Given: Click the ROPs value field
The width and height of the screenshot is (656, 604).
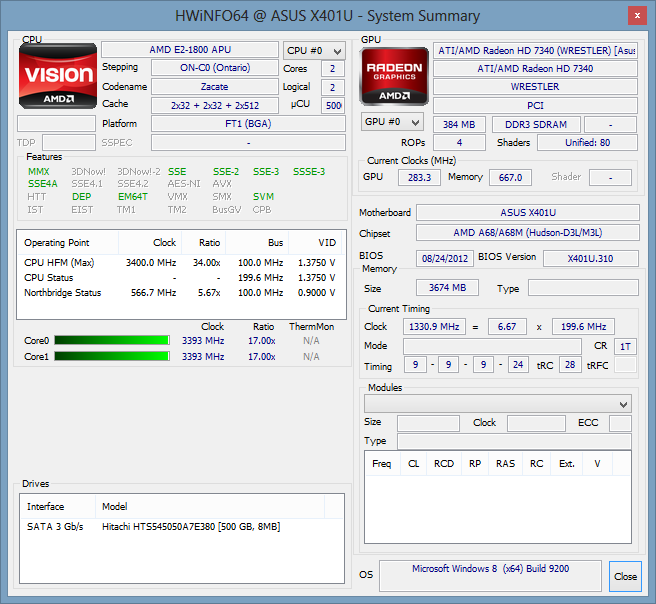Looking at the screenshot, I should (459, 143).
